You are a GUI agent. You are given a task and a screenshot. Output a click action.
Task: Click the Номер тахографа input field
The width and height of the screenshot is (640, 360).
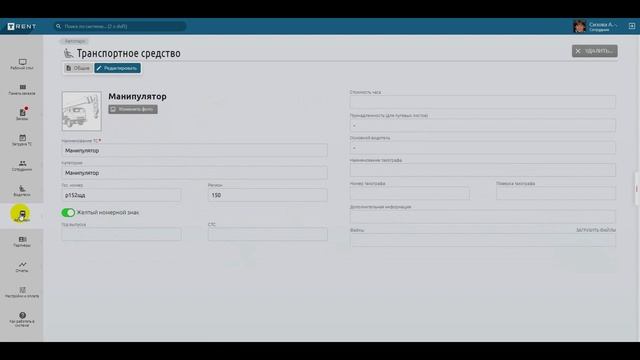pyautogui.click(x=409, y=193)
